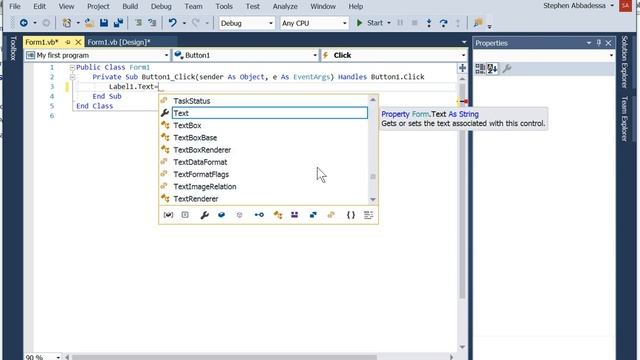The width and height of the screenshot is (640, 360).
Task: Expand the dropdown arrow beside Start
Action: (x=389, y=23)
